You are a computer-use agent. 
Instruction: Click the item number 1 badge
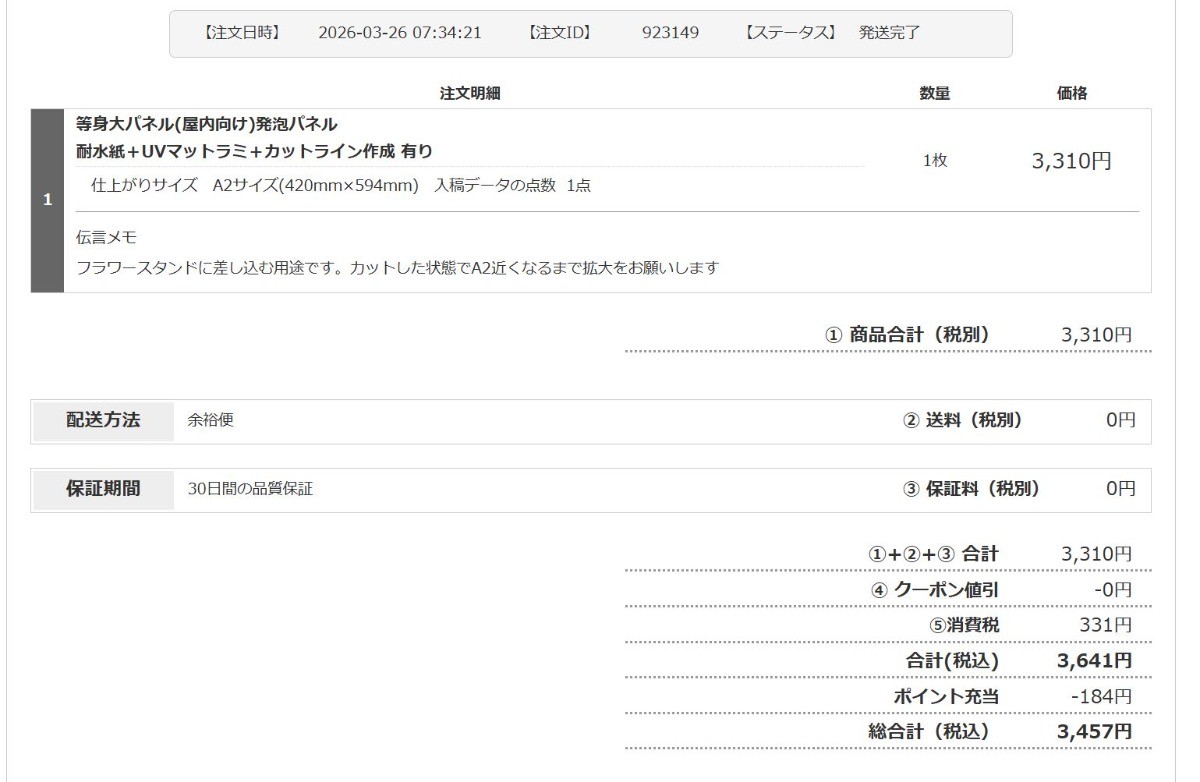tap(47, 200)
